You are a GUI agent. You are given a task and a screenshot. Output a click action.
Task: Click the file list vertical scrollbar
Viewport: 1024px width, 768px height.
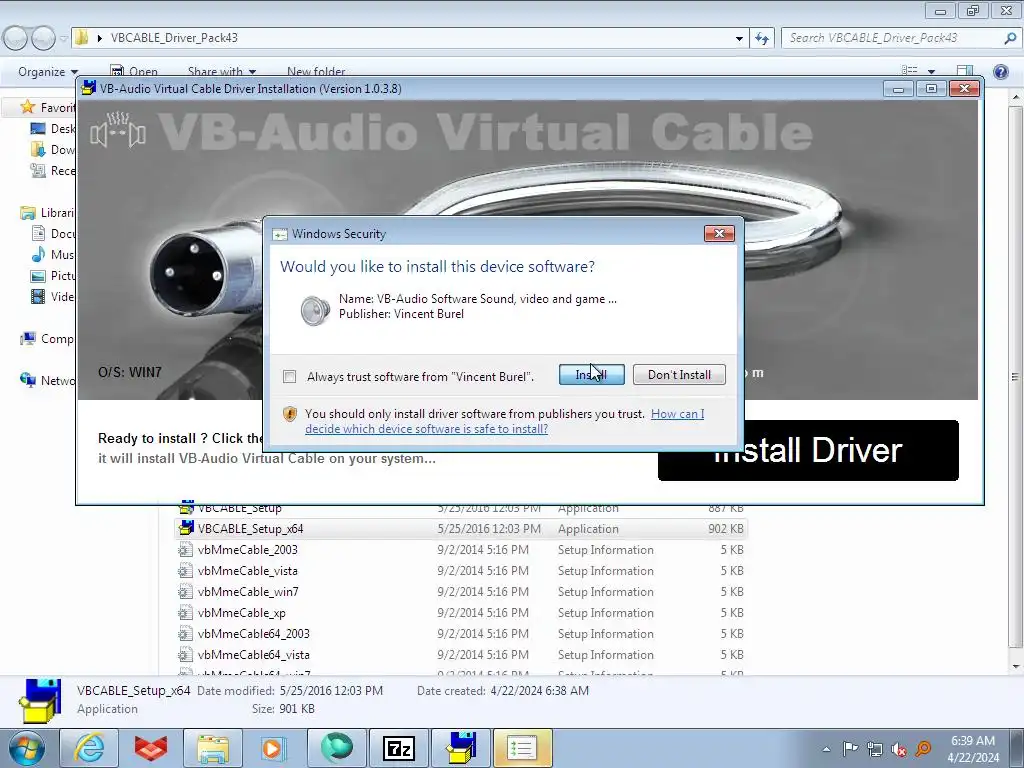(1016, 377)
